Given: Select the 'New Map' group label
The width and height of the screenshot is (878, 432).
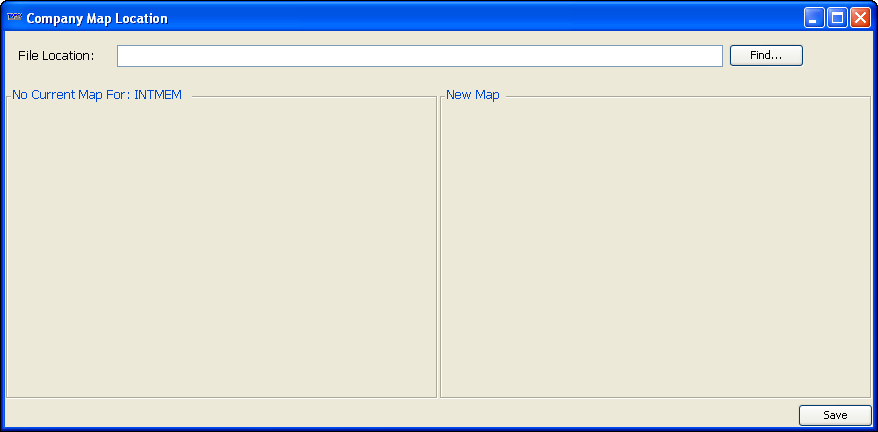Looking at the screenshot, I should 473,95.
